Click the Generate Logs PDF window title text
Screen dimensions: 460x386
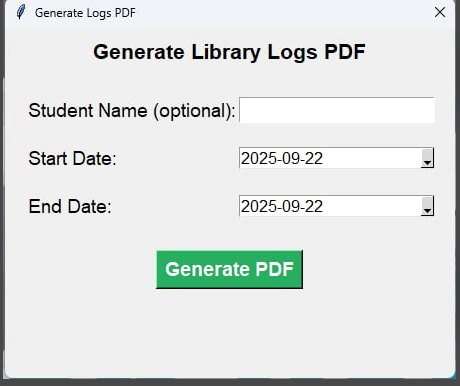coord(85,13)
